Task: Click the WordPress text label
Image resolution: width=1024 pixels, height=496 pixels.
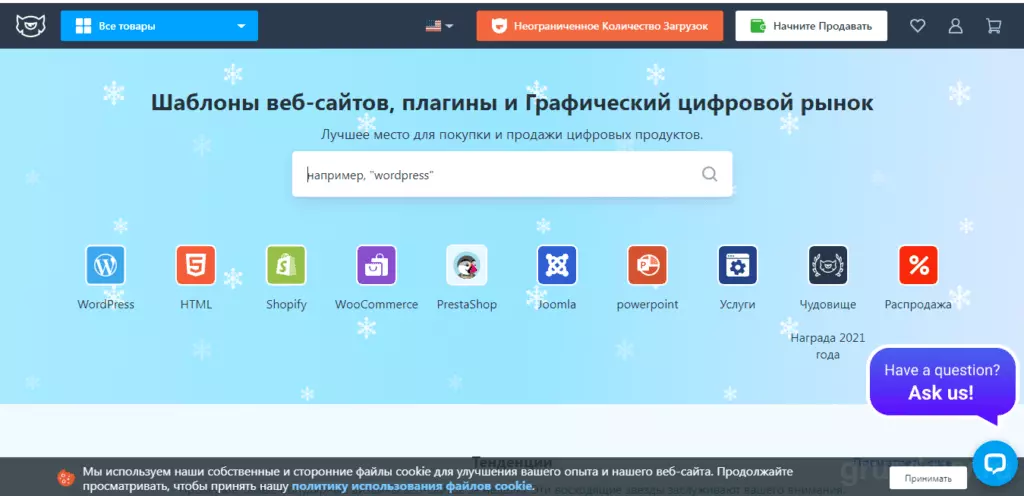Action: (106, 305)
